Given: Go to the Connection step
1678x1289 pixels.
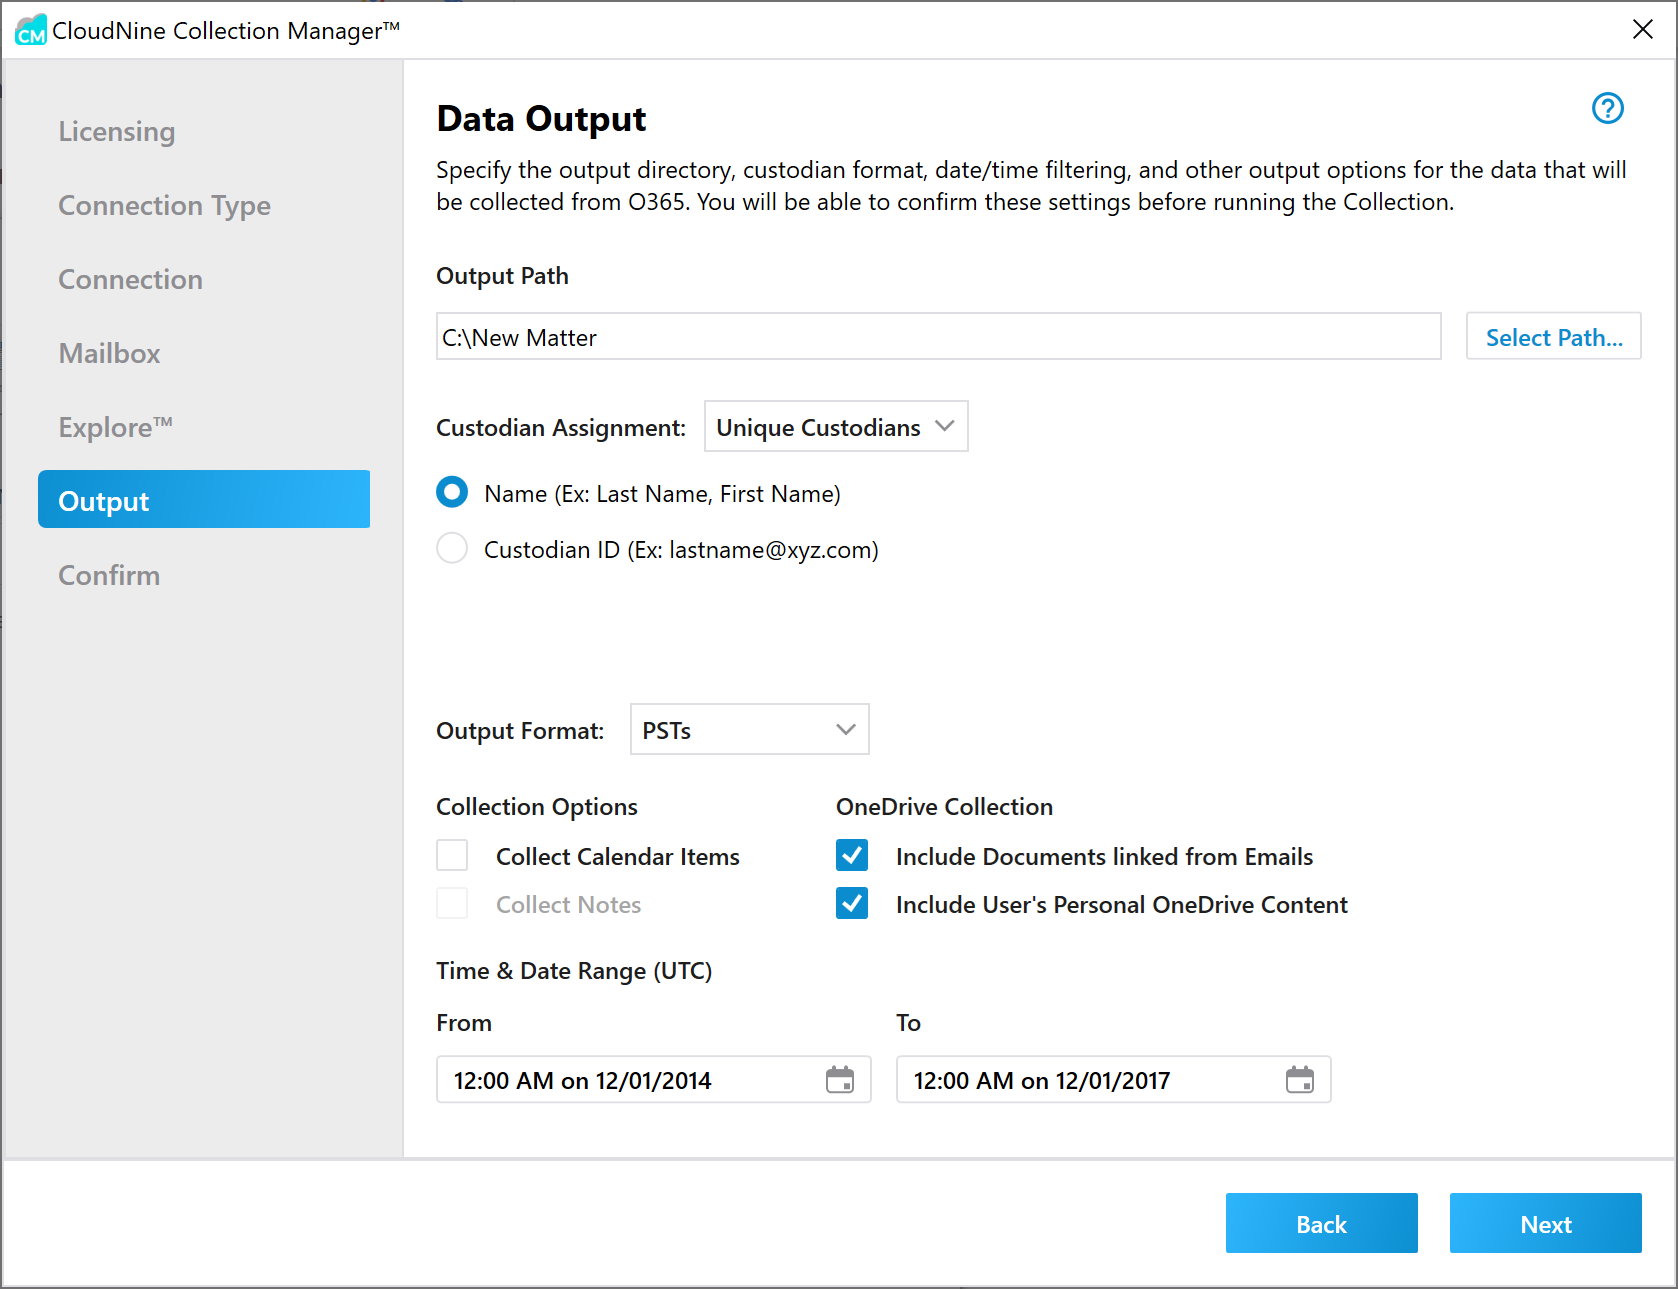Looking at the screenshot, I should (x=130, y=279).
